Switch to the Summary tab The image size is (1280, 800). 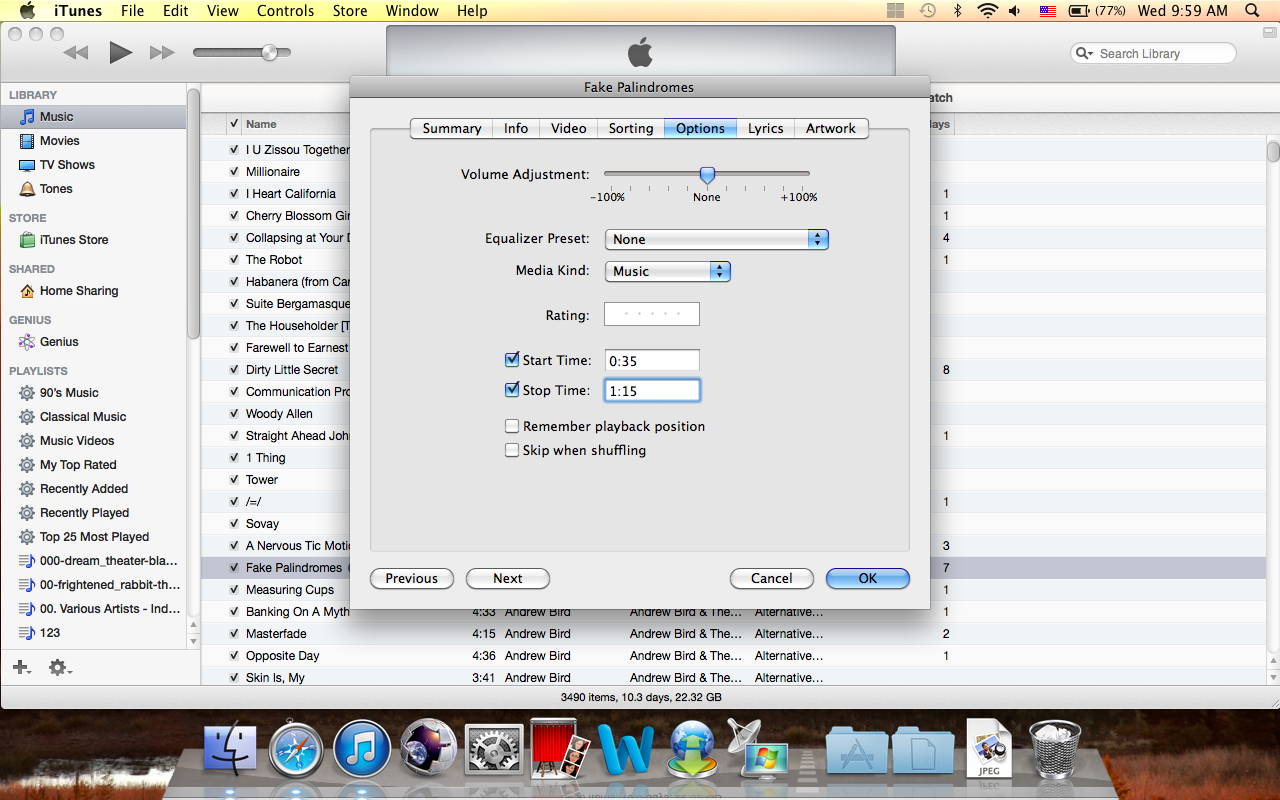(x=451, y=128)
